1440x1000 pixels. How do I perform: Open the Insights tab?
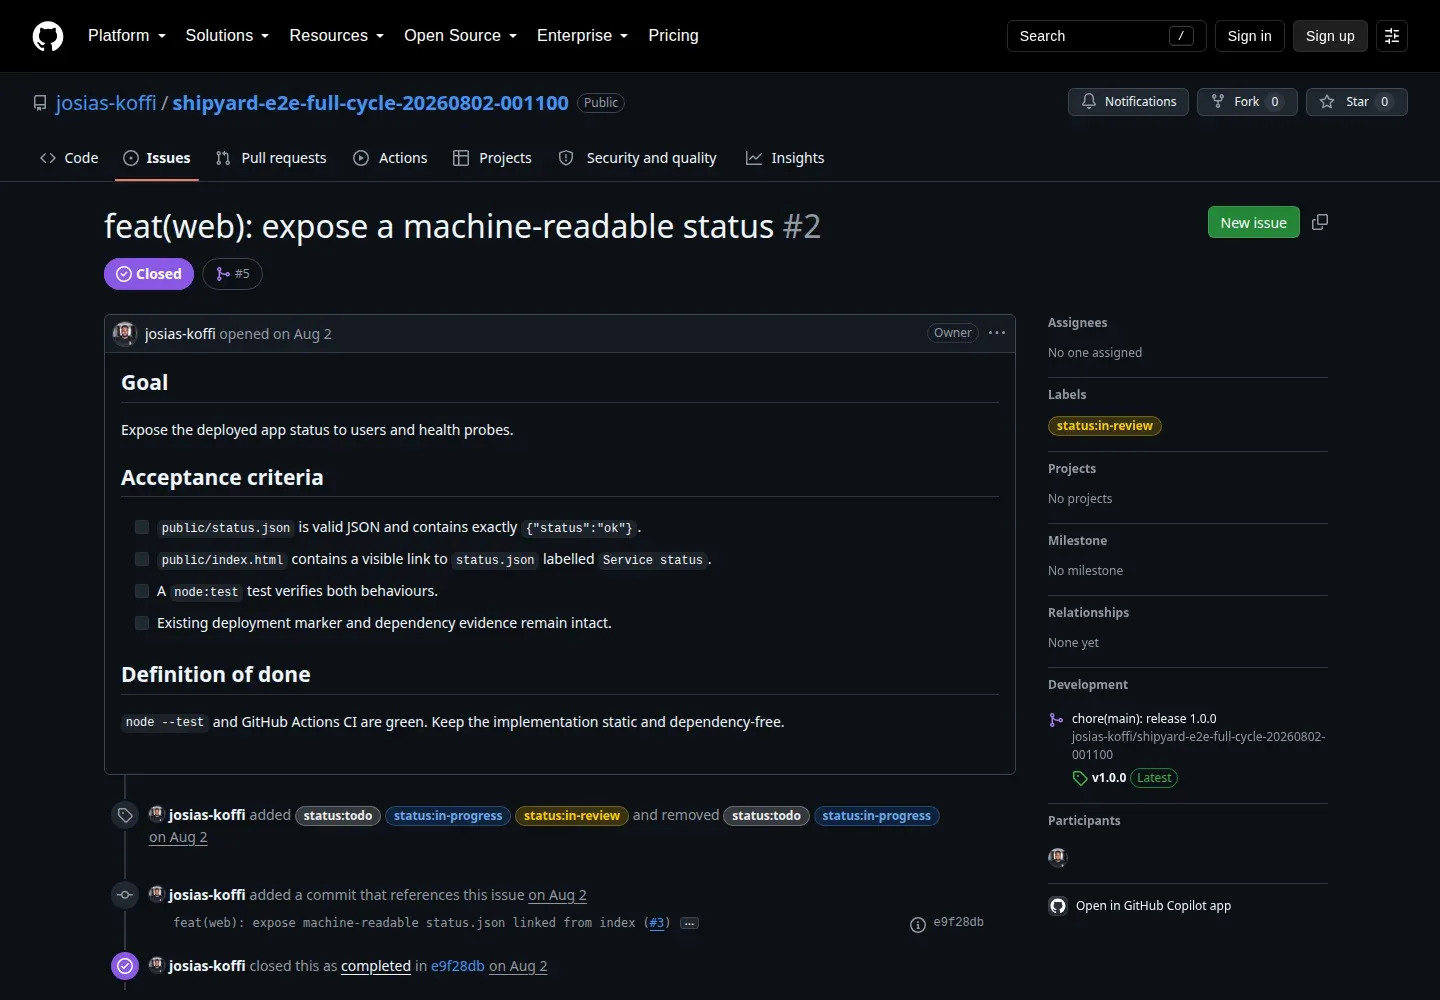pos(785,158)
